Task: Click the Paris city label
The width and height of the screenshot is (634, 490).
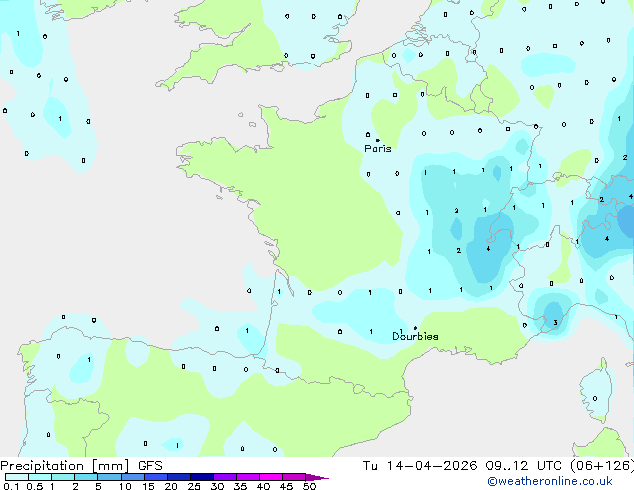Action: point(378,149)
